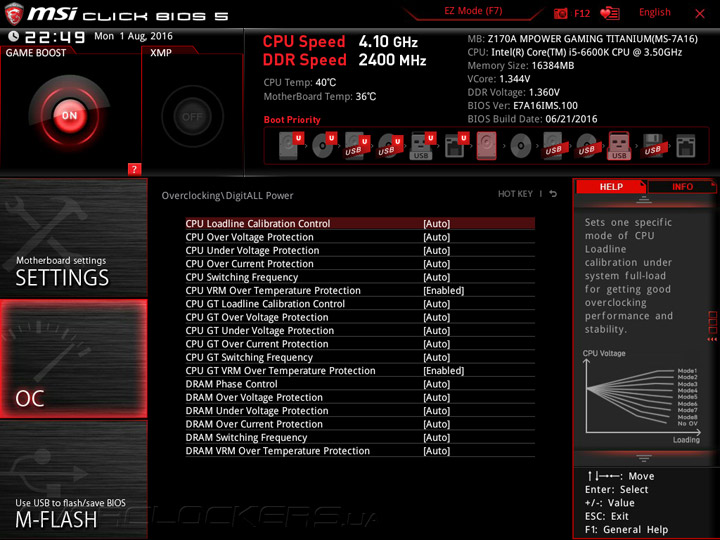Select DRAM Switching Frequency row

coord(360,437)
